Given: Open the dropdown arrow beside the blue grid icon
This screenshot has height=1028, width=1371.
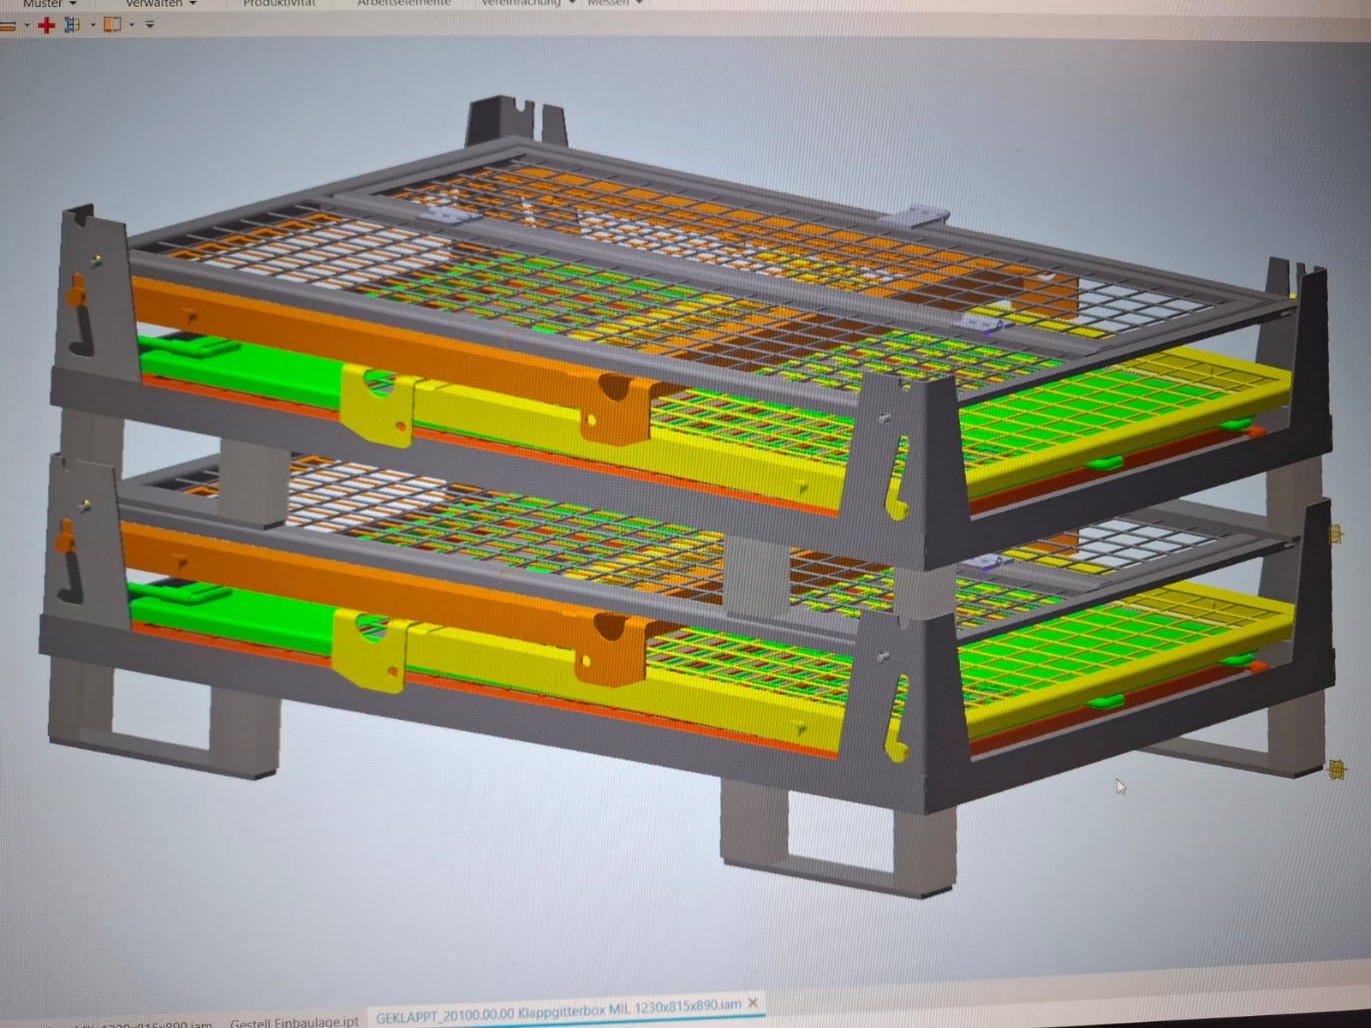Looking at the screenshot, I should (x=93, y=24).
